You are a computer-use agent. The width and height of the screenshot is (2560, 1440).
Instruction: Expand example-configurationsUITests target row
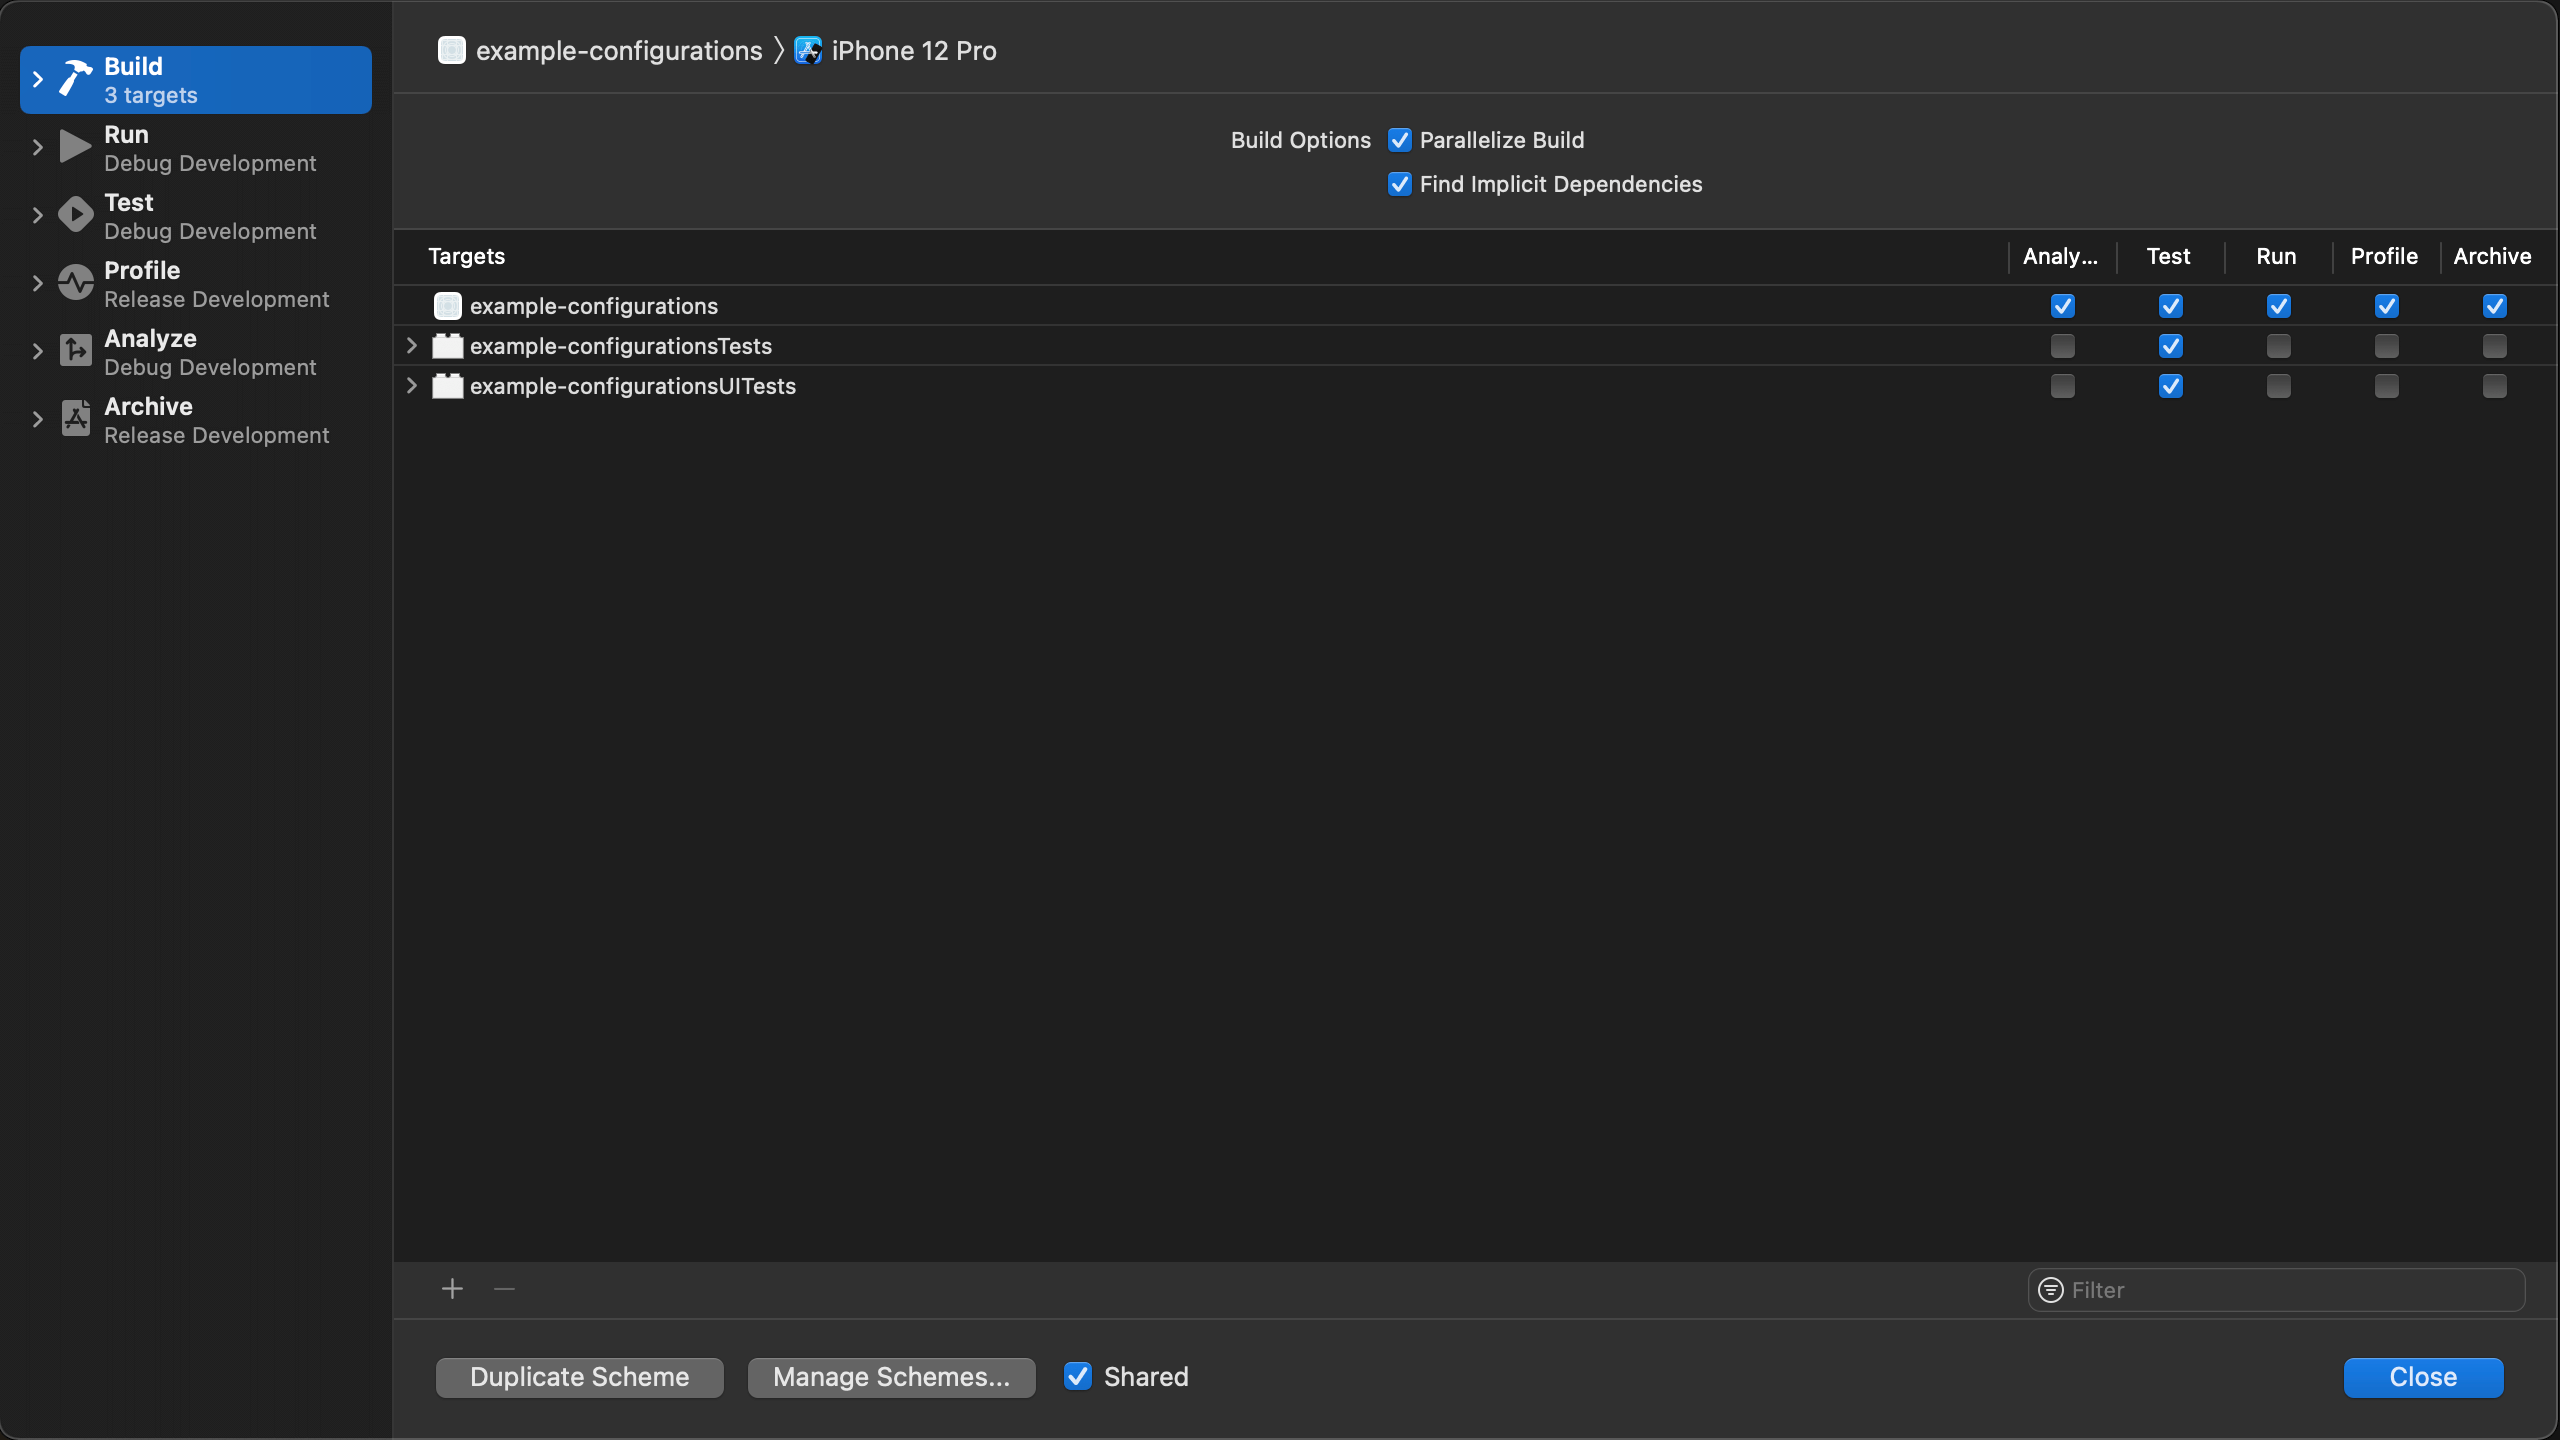(x=411, y=386)
